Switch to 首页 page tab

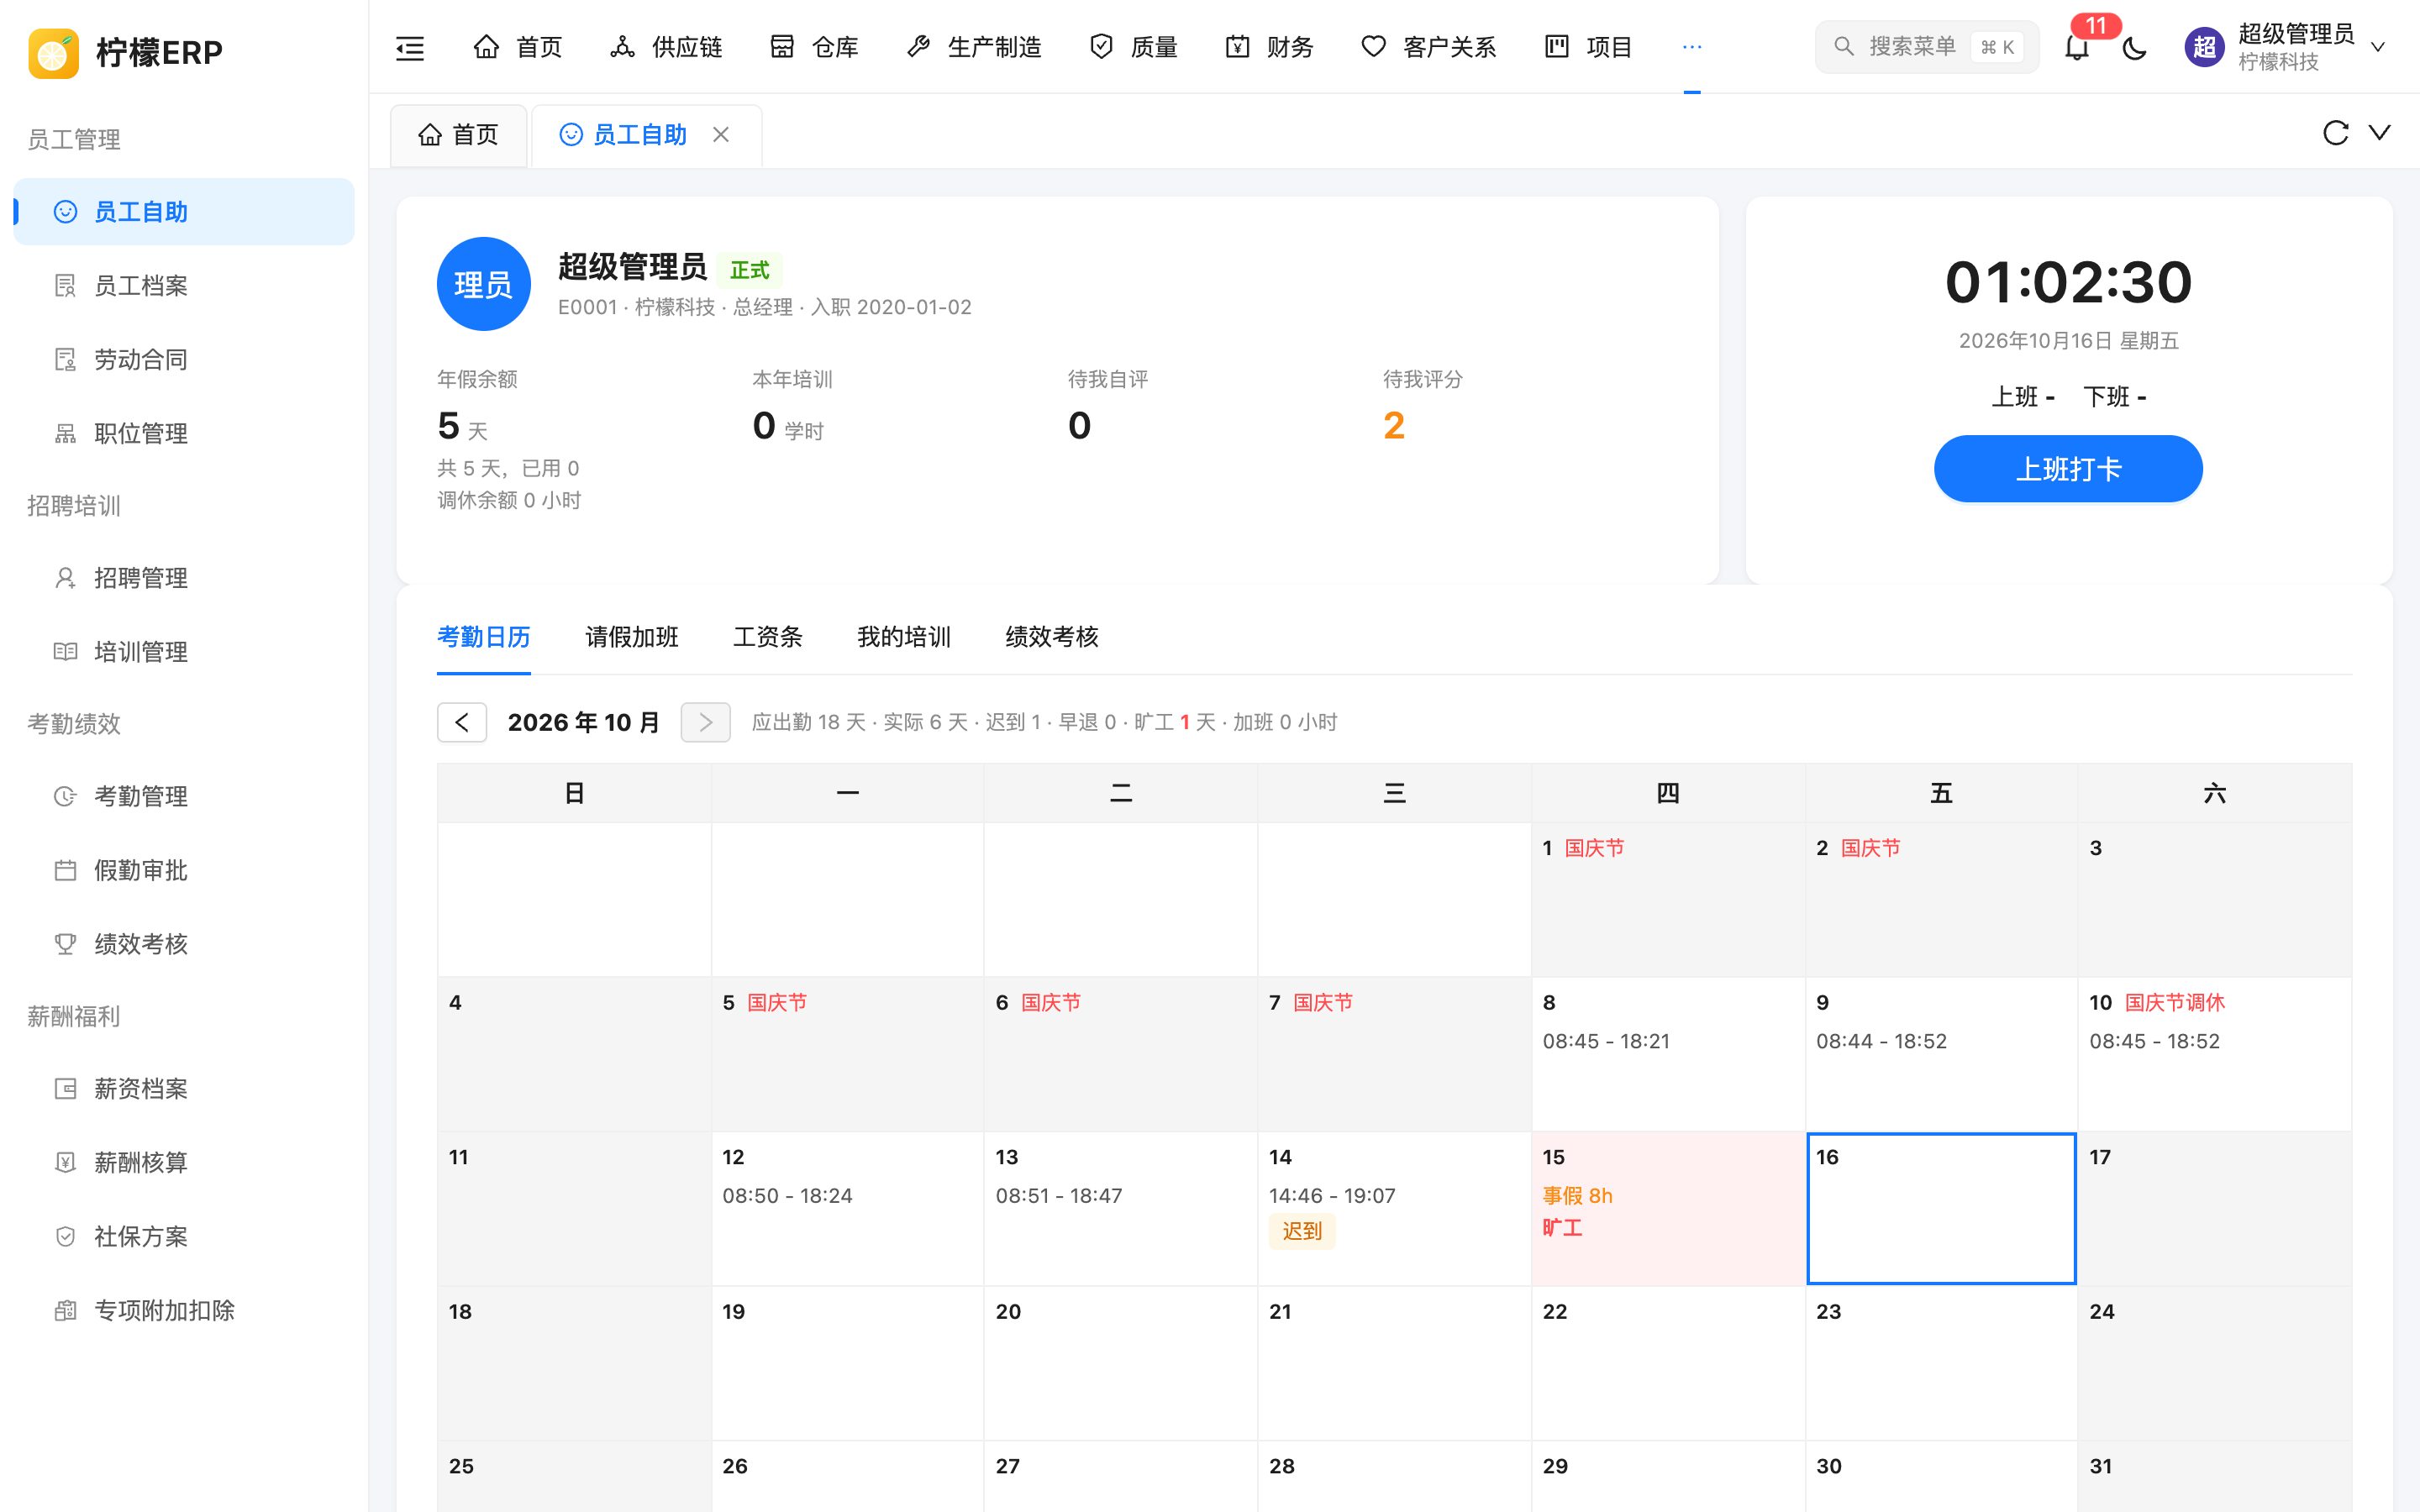click(x=459, y=135)
